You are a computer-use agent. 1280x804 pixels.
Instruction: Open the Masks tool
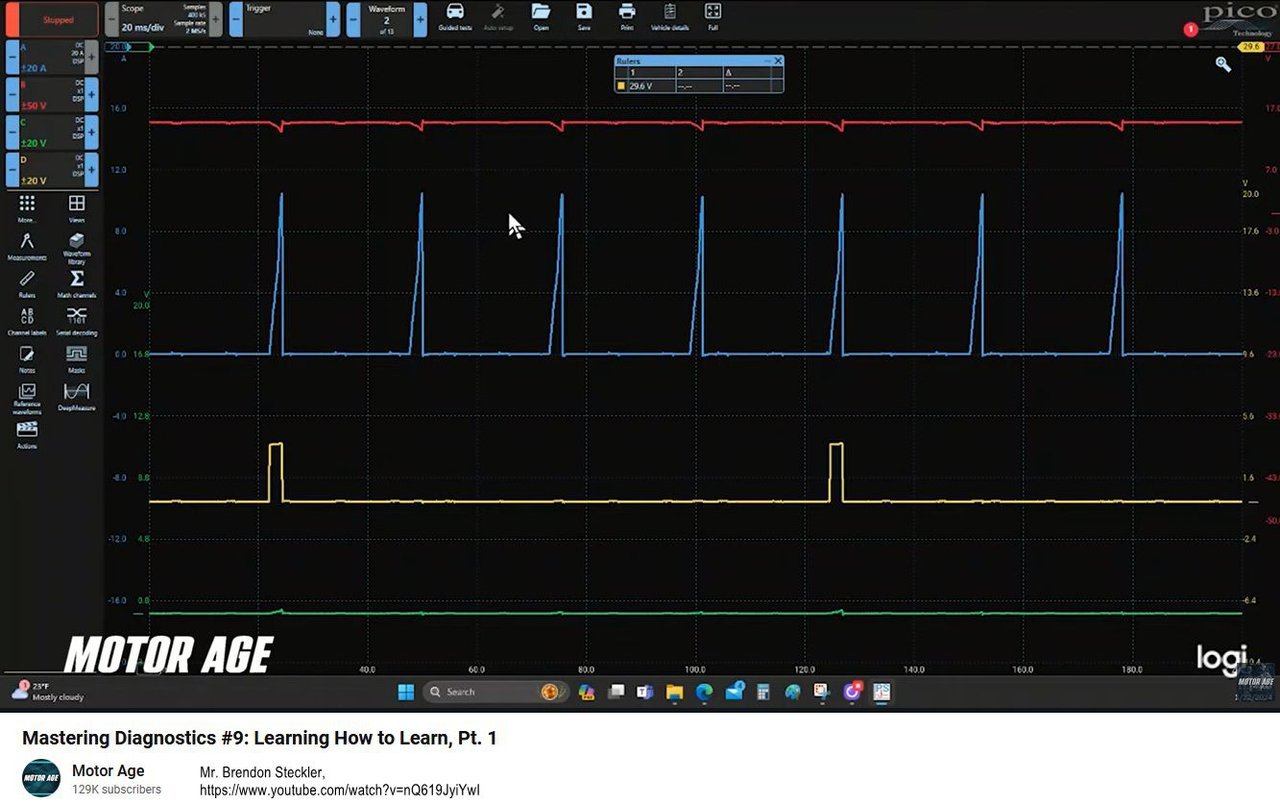pyautogui.click(x=77, y=358)
